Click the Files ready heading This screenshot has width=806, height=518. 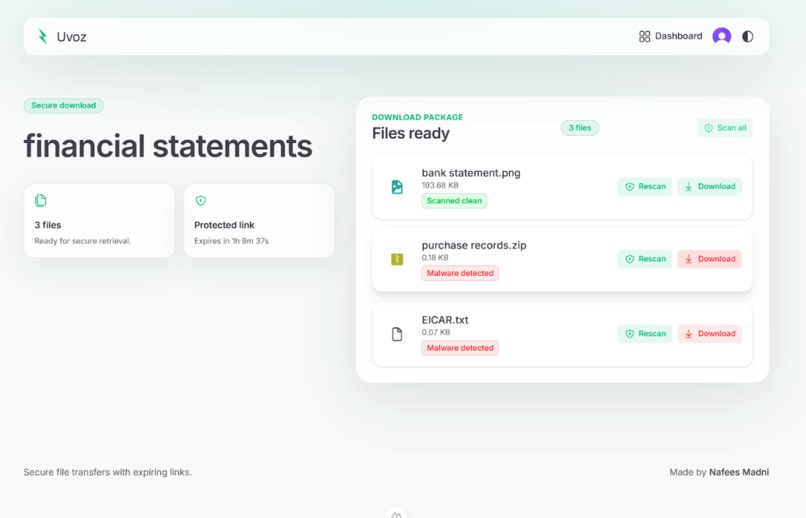coord(410,134)
